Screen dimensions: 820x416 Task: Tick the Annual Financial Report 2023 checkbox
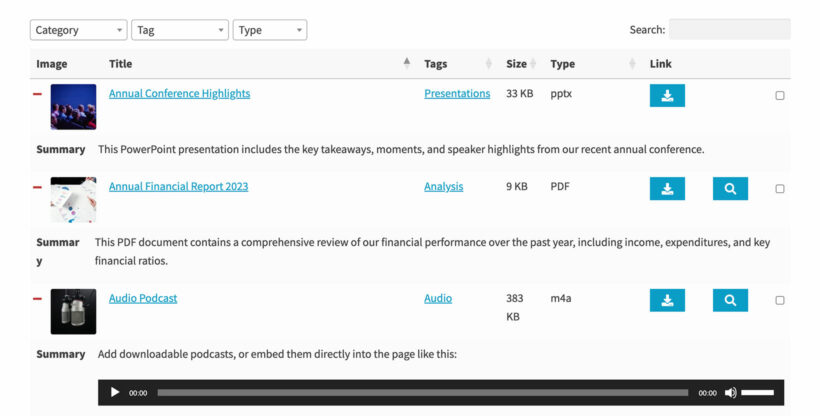780,188
